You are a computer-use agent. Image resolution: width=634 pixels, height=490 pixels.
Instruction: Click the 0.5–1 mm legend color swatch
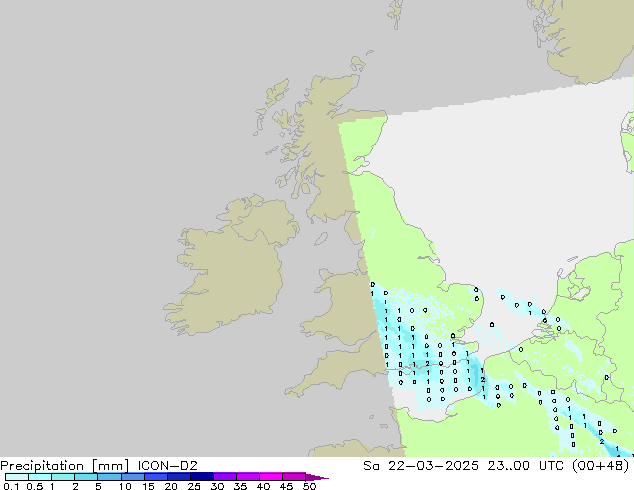tap(40, 477)
